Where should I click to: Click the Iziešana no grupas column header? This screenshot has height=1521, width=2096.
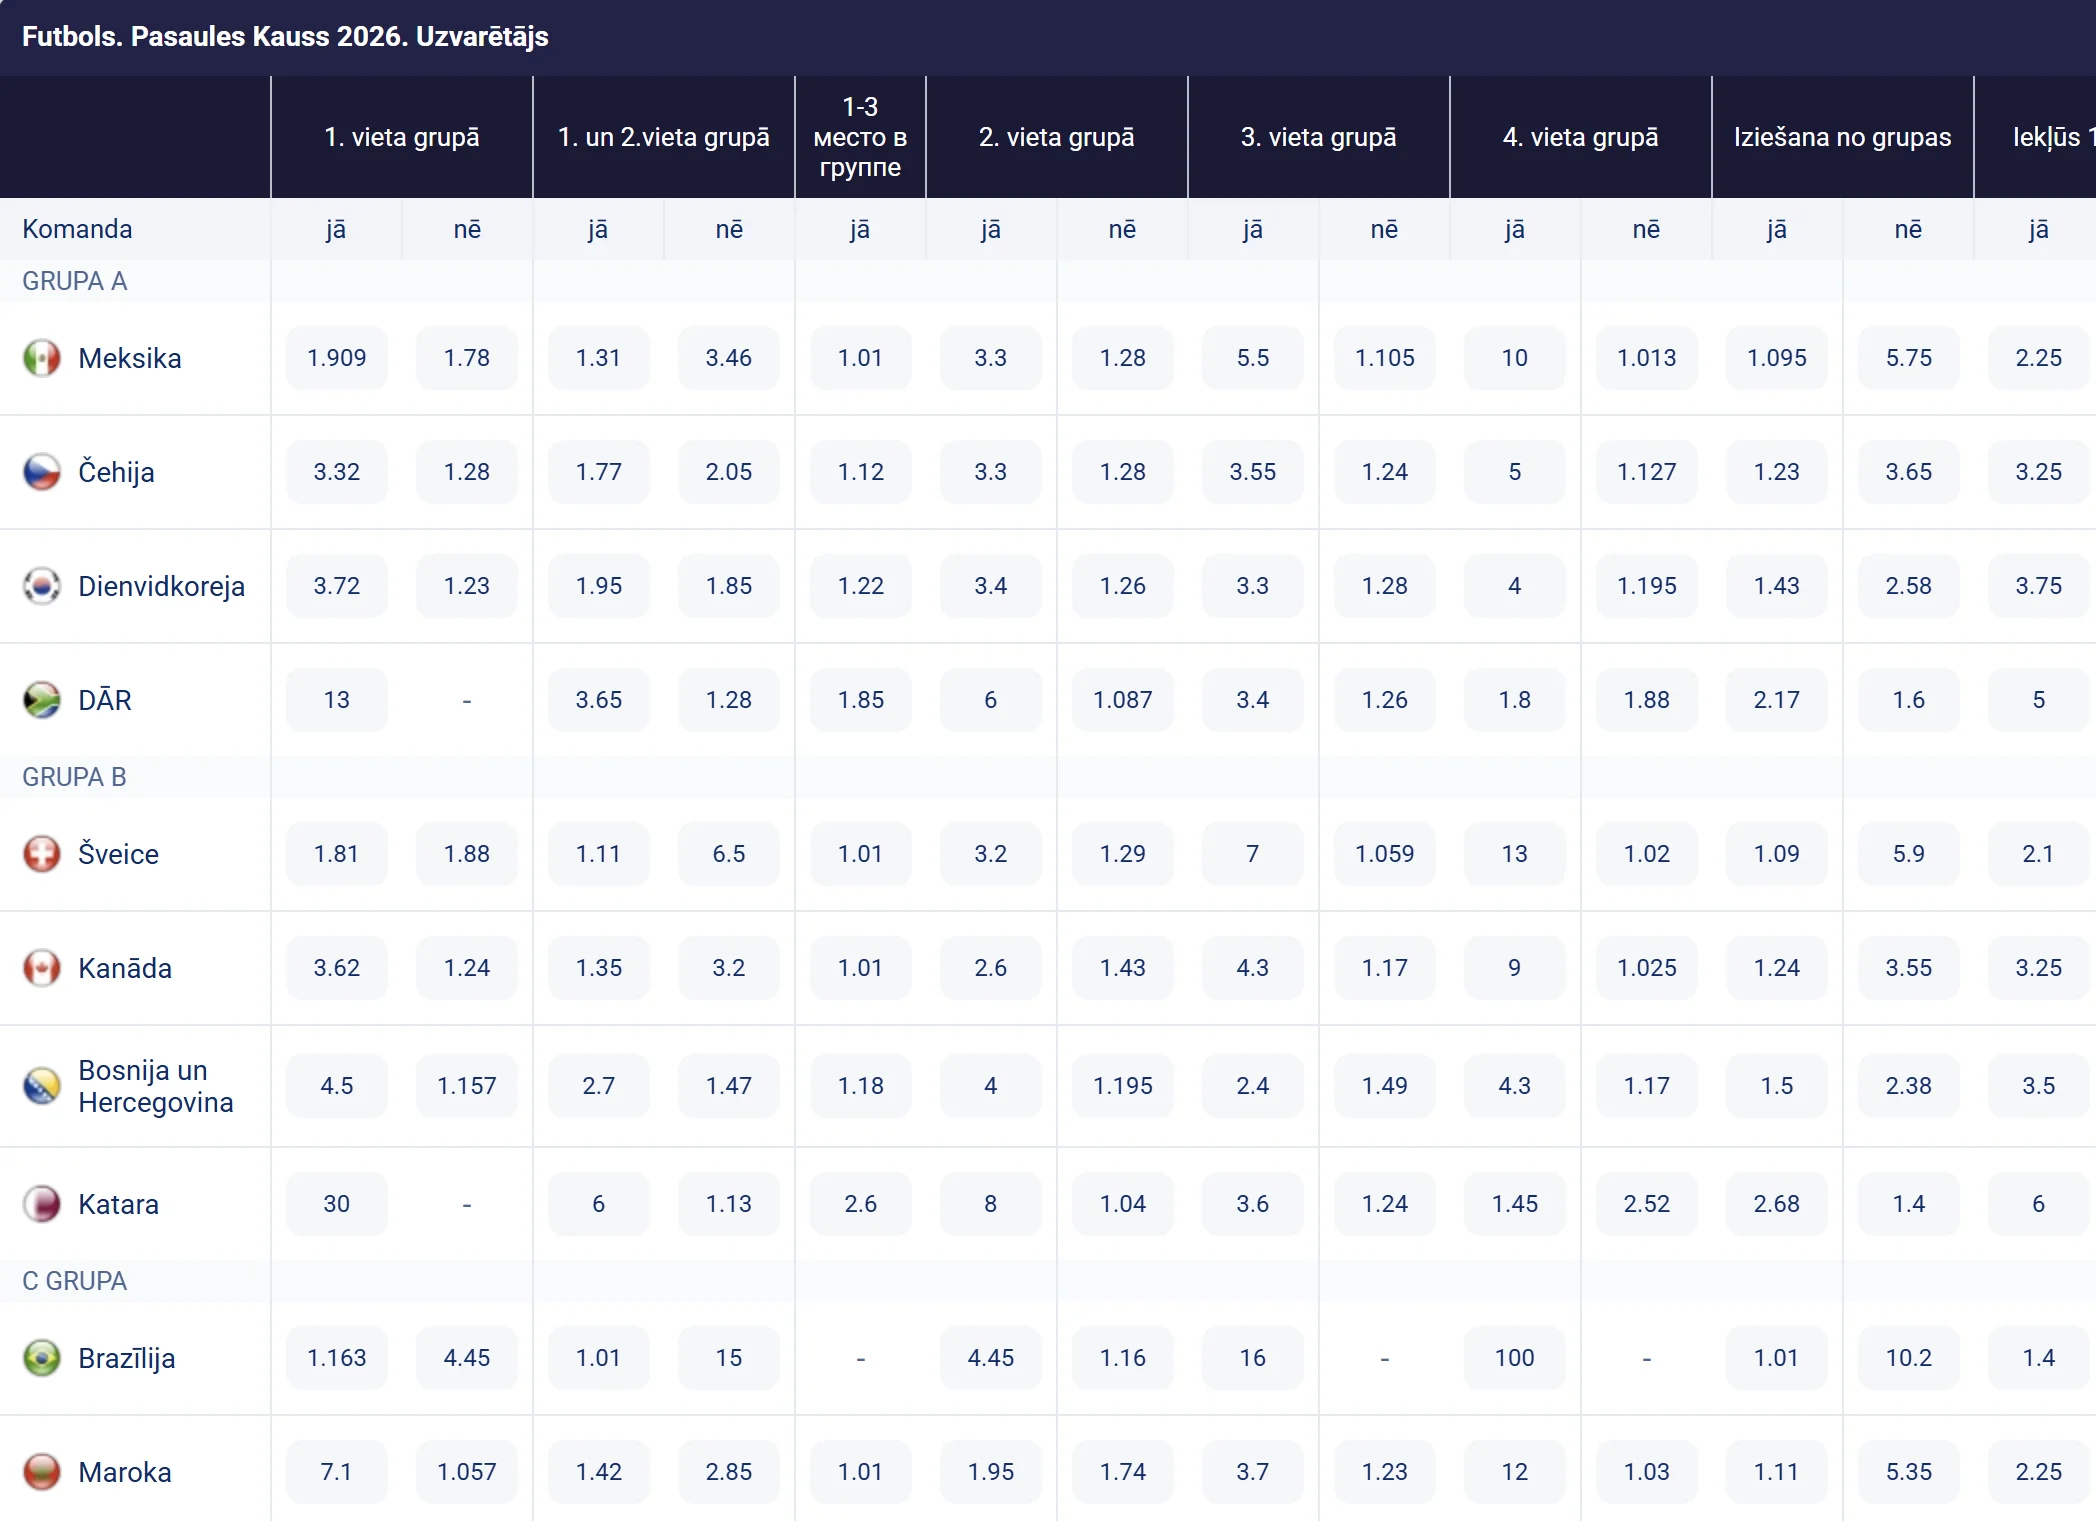point(1843,137)
